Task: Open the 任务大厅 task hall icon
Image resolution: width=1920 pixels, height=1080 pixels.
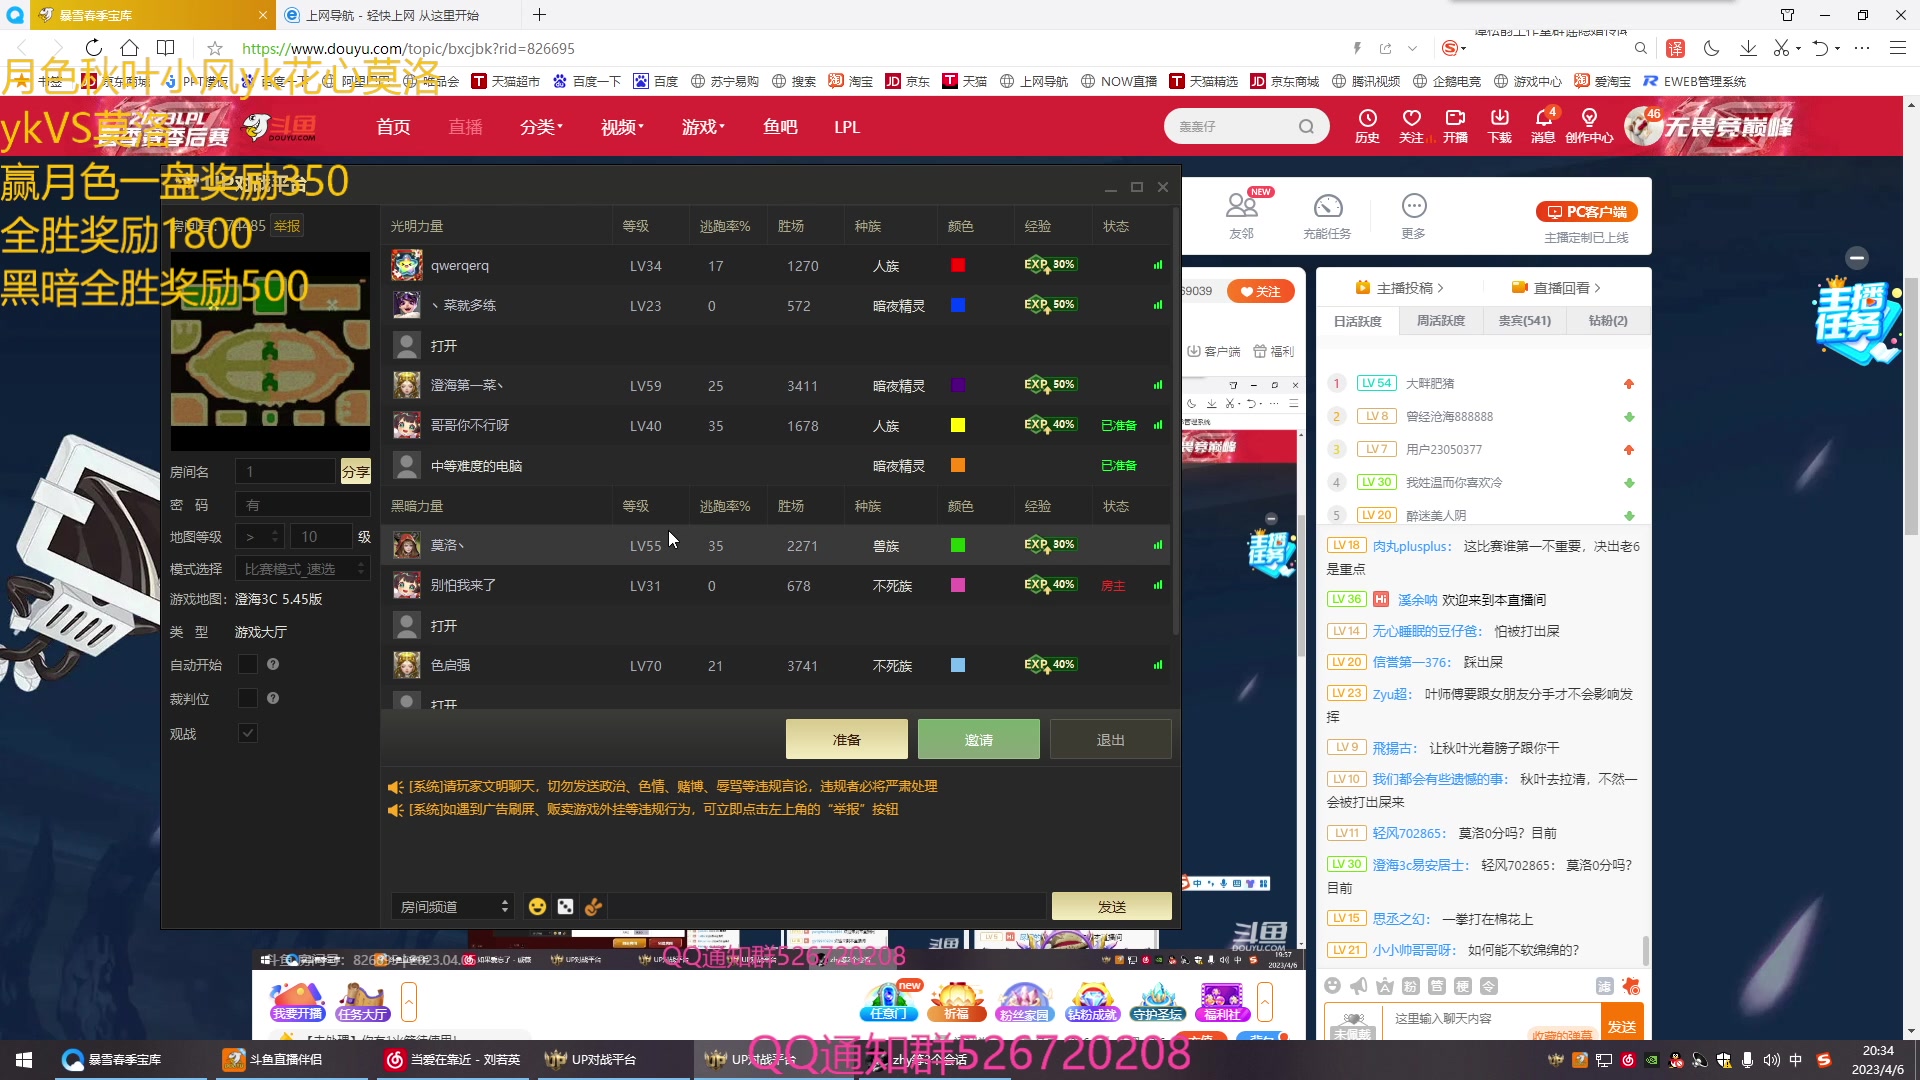Action: pyautogui.click(x=362, y=1001)
